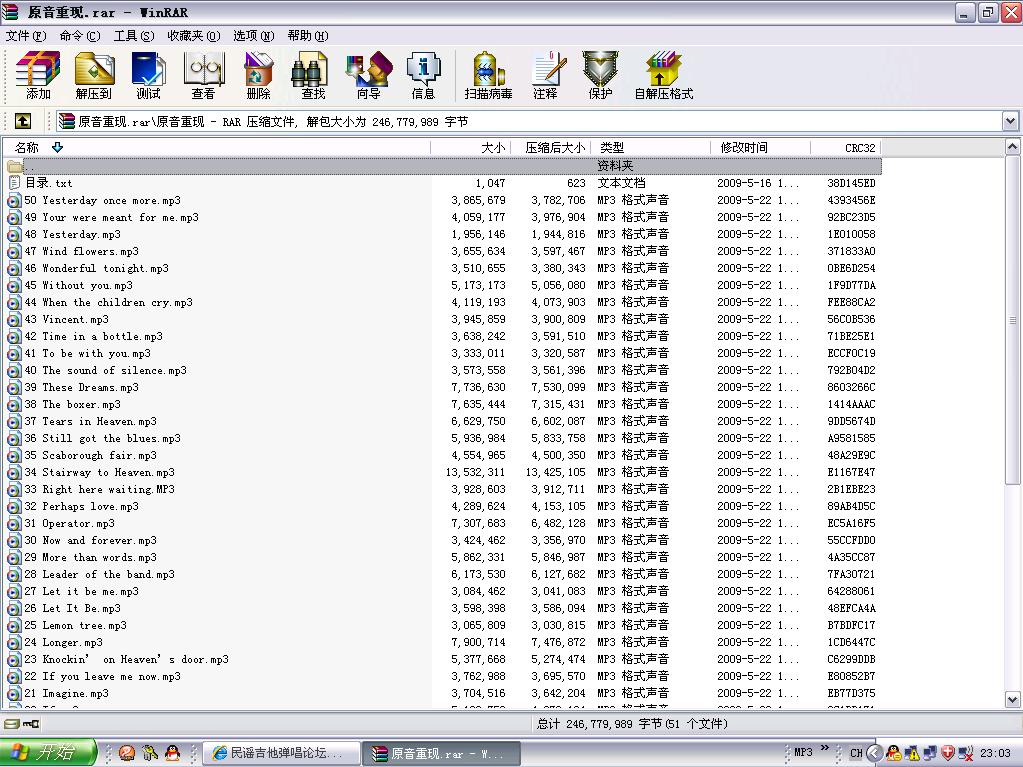The width and height of the screenshot is (1023, 767).
Task: Show archive 信息 (Info) toolbar icon
Action: click(423, 75)
